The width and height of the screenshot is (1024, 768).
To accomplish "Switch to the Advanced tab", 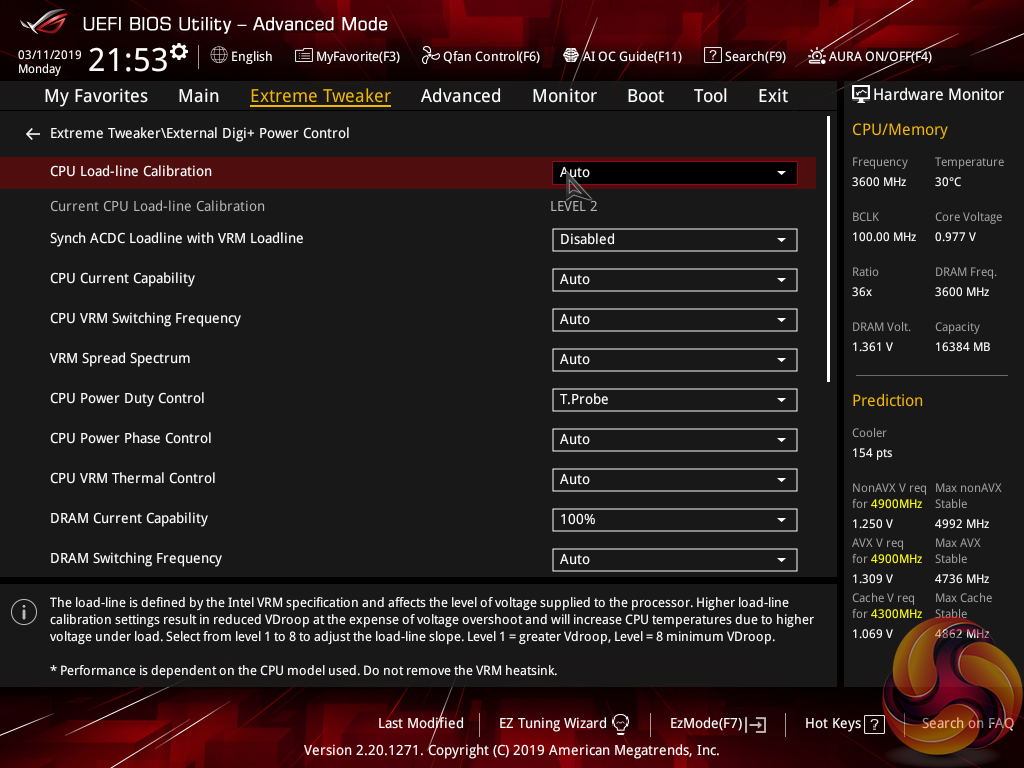I will [x=460, y=96].
